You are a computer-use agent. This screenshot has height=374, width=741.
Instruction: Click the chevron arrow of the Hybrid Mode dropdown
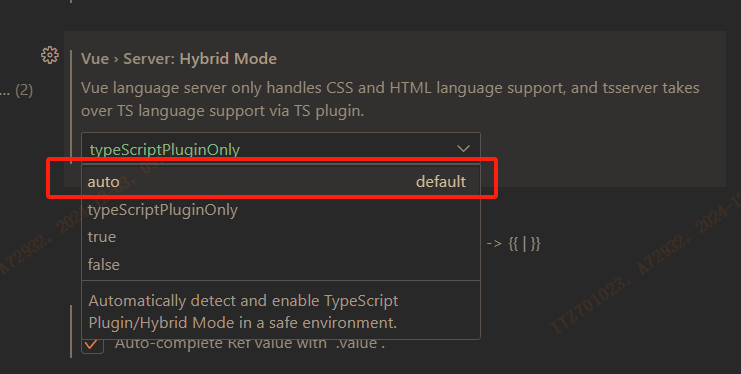pos(463,149)
